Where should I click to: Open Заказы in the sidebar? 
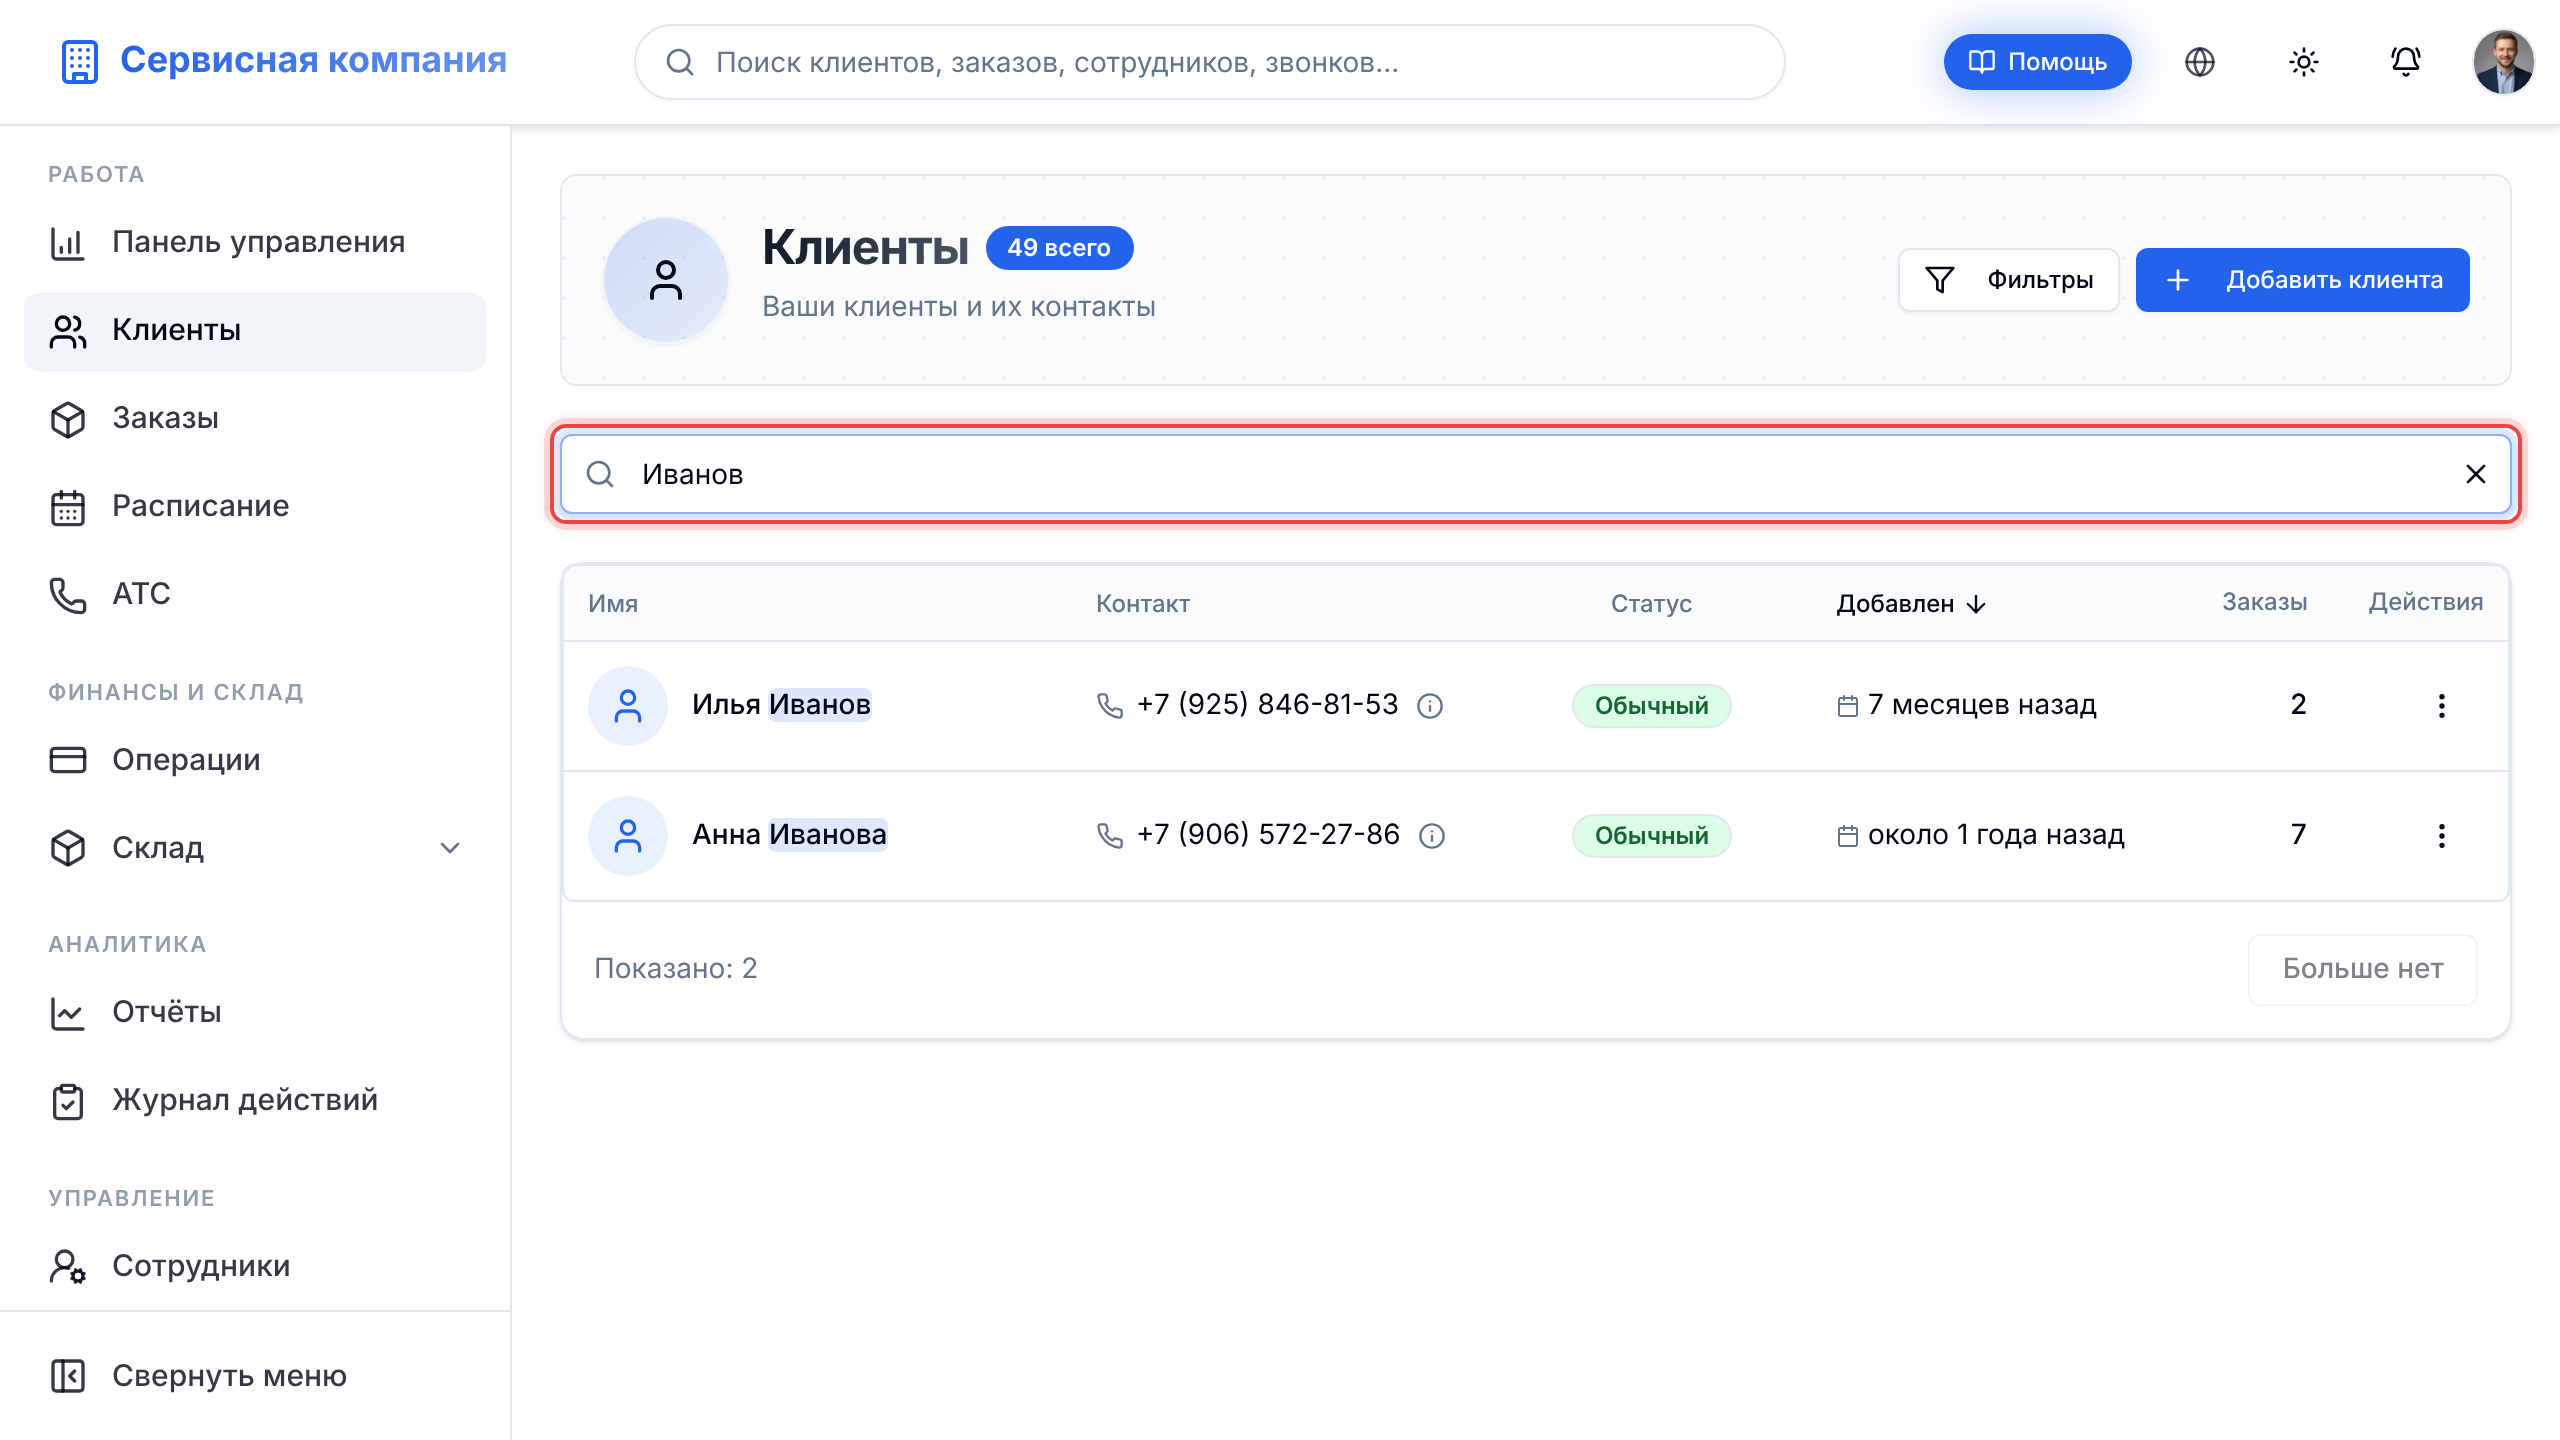pos(255,419)
